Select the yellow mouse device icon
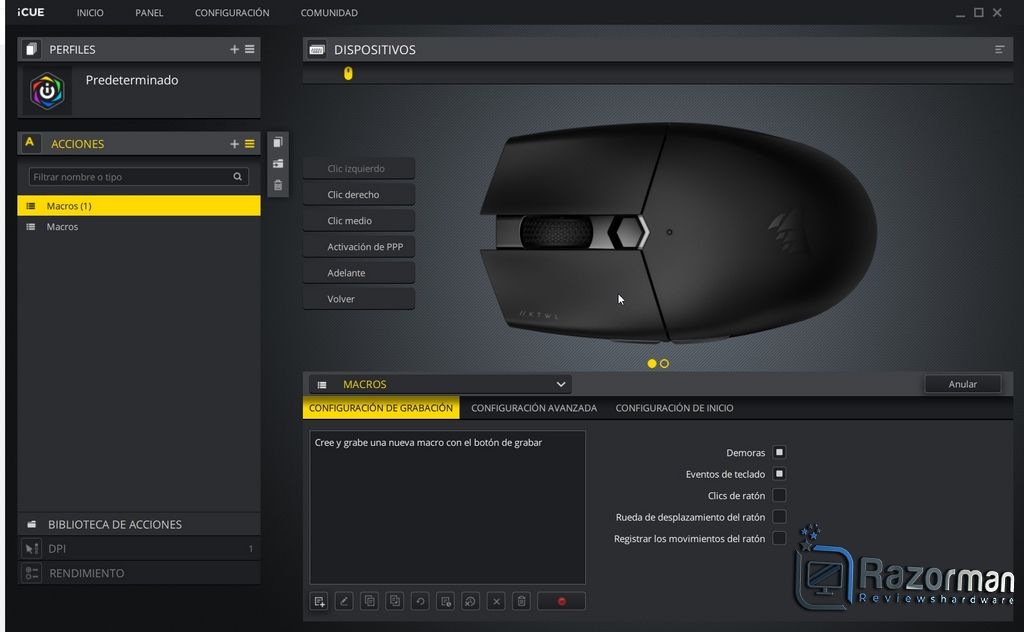1024x632 pixels. tap(348, 73)
